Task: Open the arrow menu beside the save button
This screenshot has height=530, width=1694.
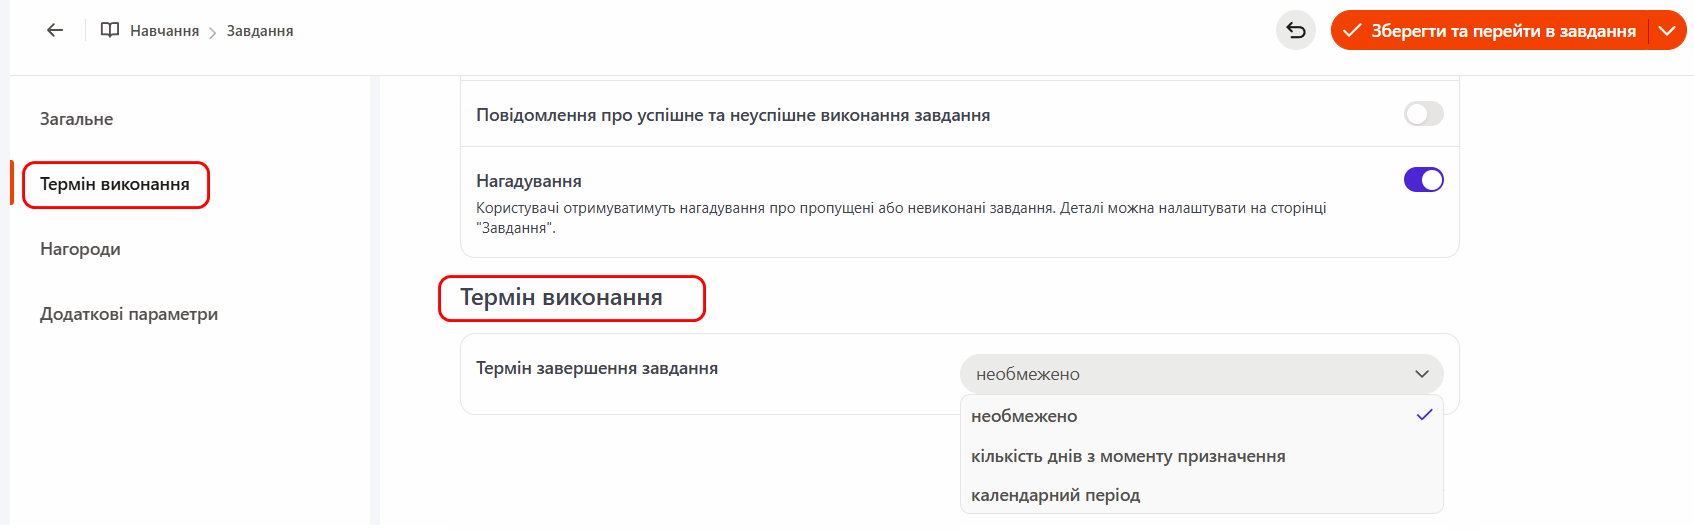Action: click(x=1667, y=31)
